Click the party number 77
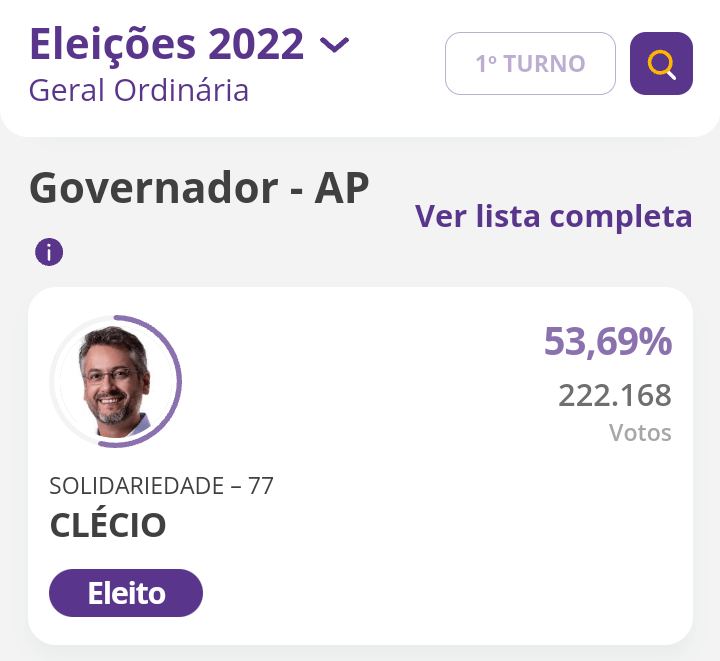The width and height of the screenshot is (720, 661). (261, 486)
